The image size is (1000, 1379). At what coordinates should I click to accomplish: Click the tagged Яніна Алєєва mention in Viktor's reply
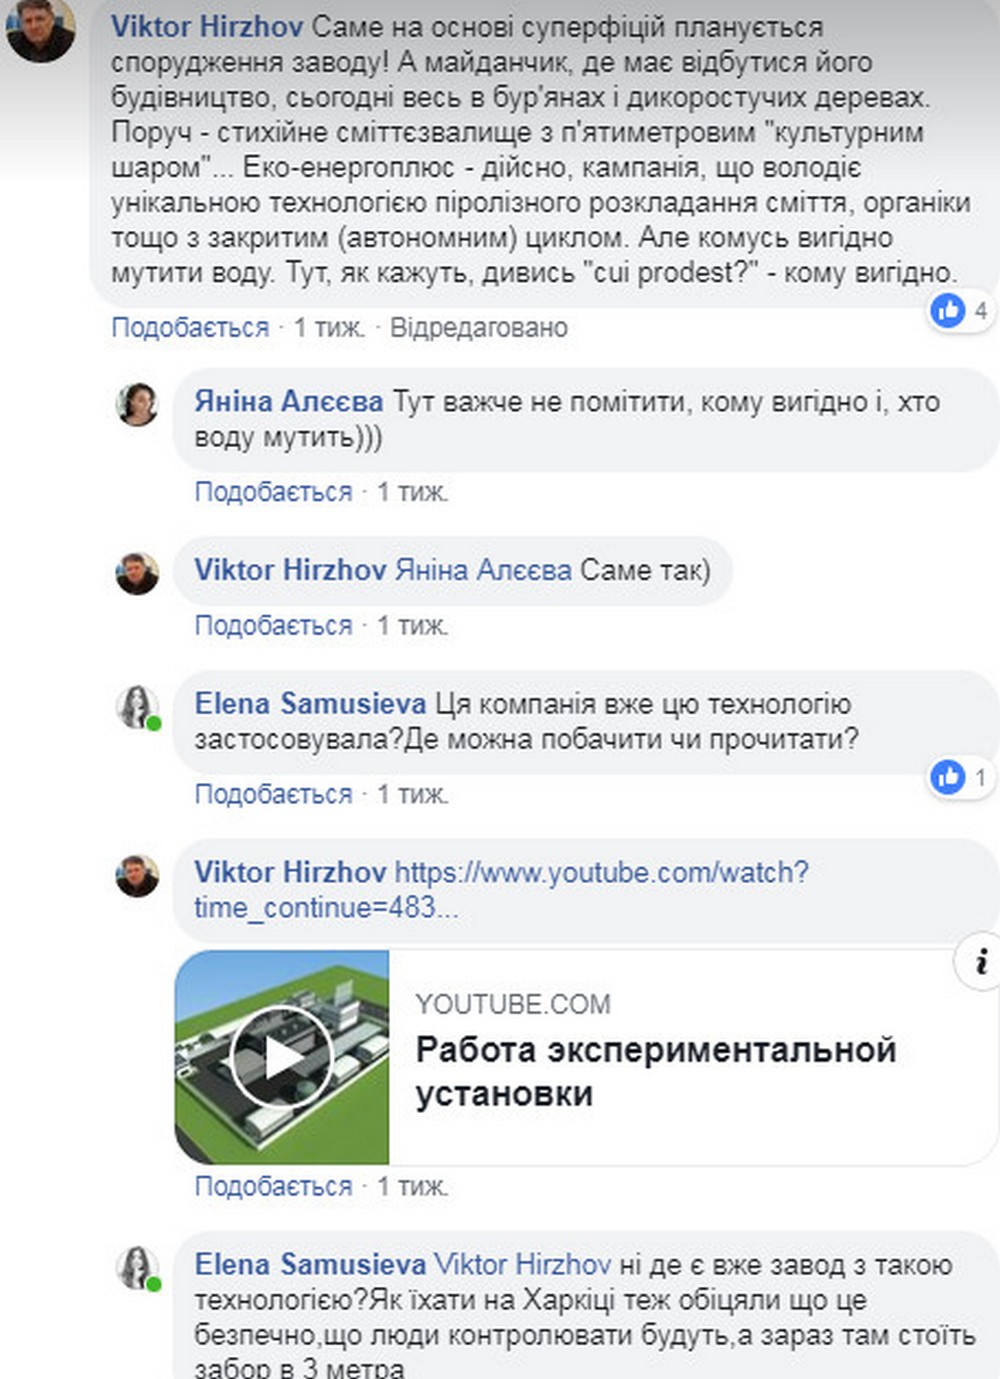coord(484,570)
